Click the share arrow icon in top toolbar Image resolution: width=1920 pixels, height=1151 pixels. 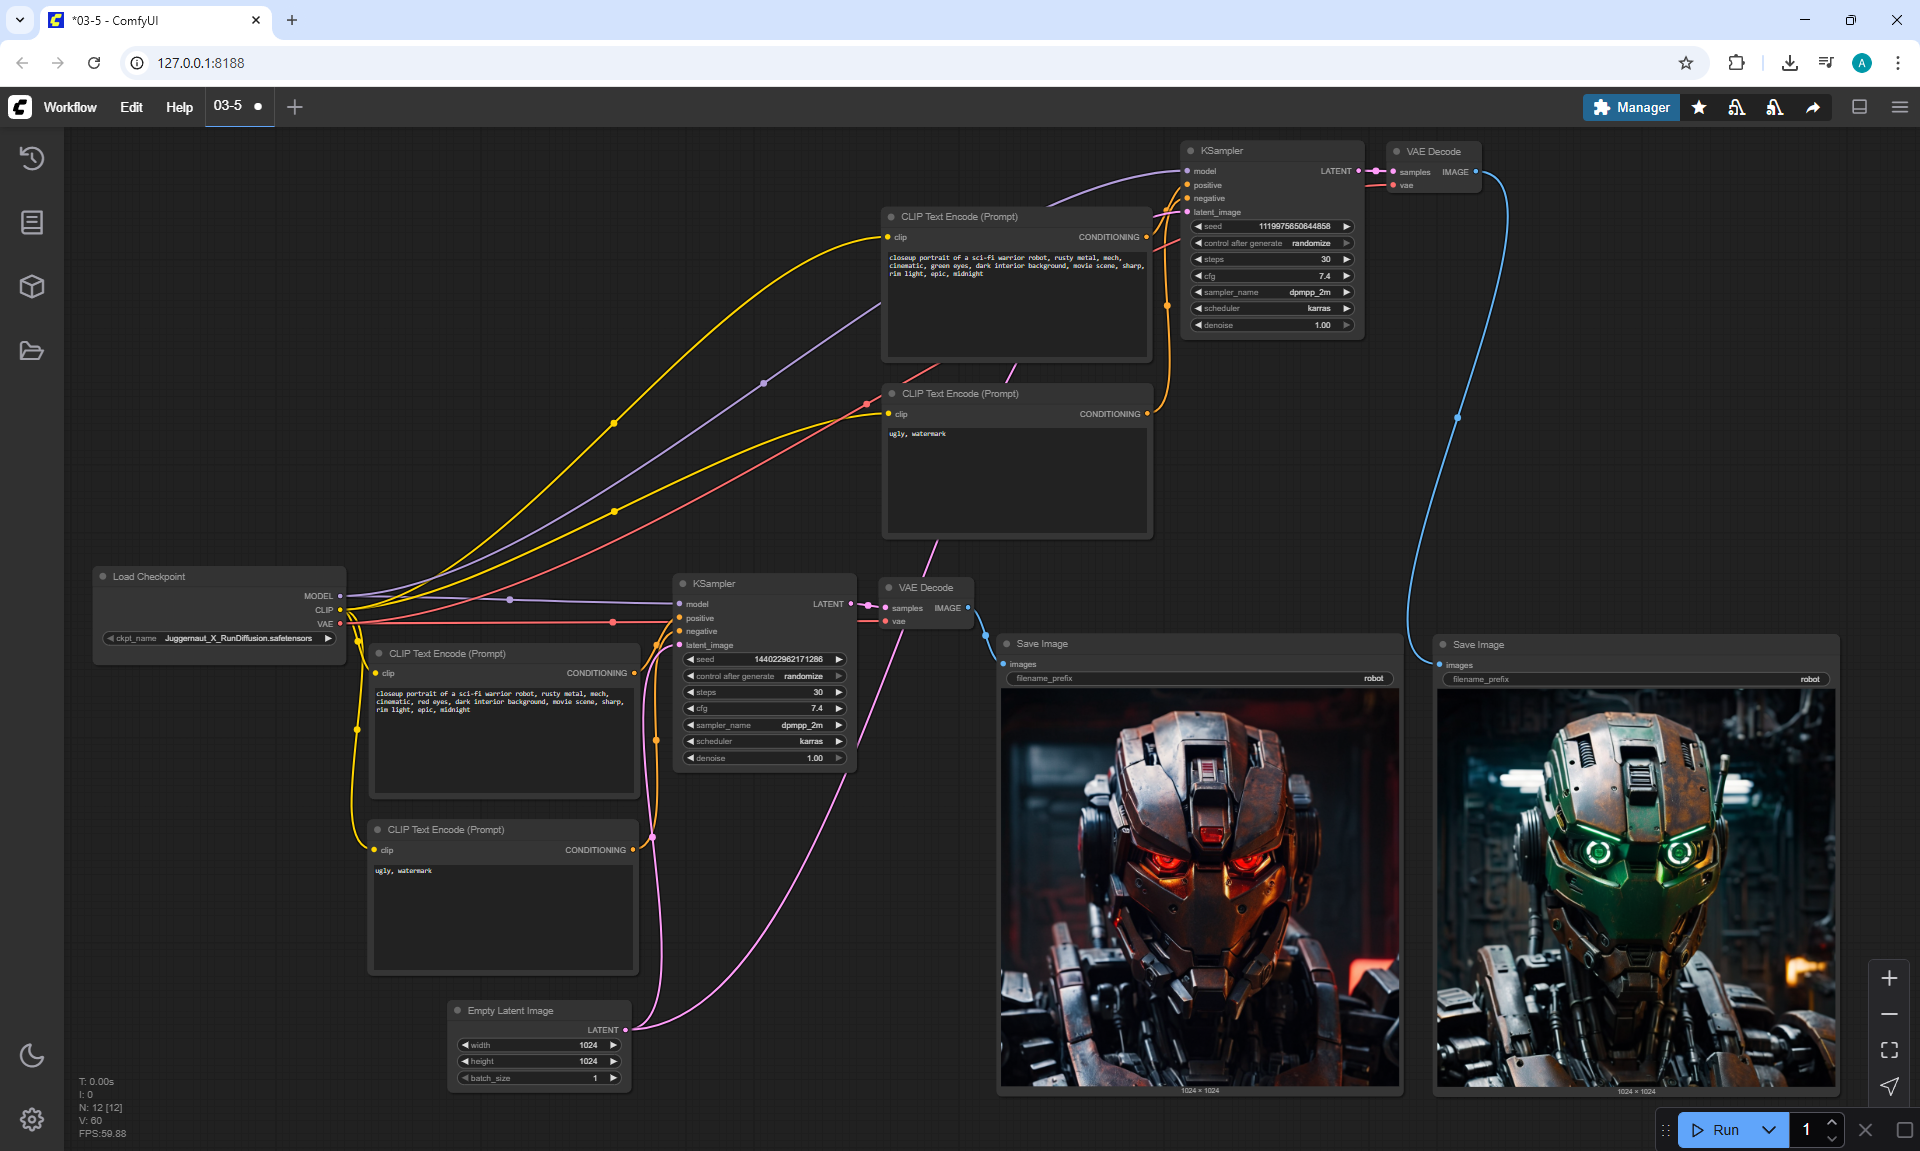pyautogui.click(x=1813, y=107)
